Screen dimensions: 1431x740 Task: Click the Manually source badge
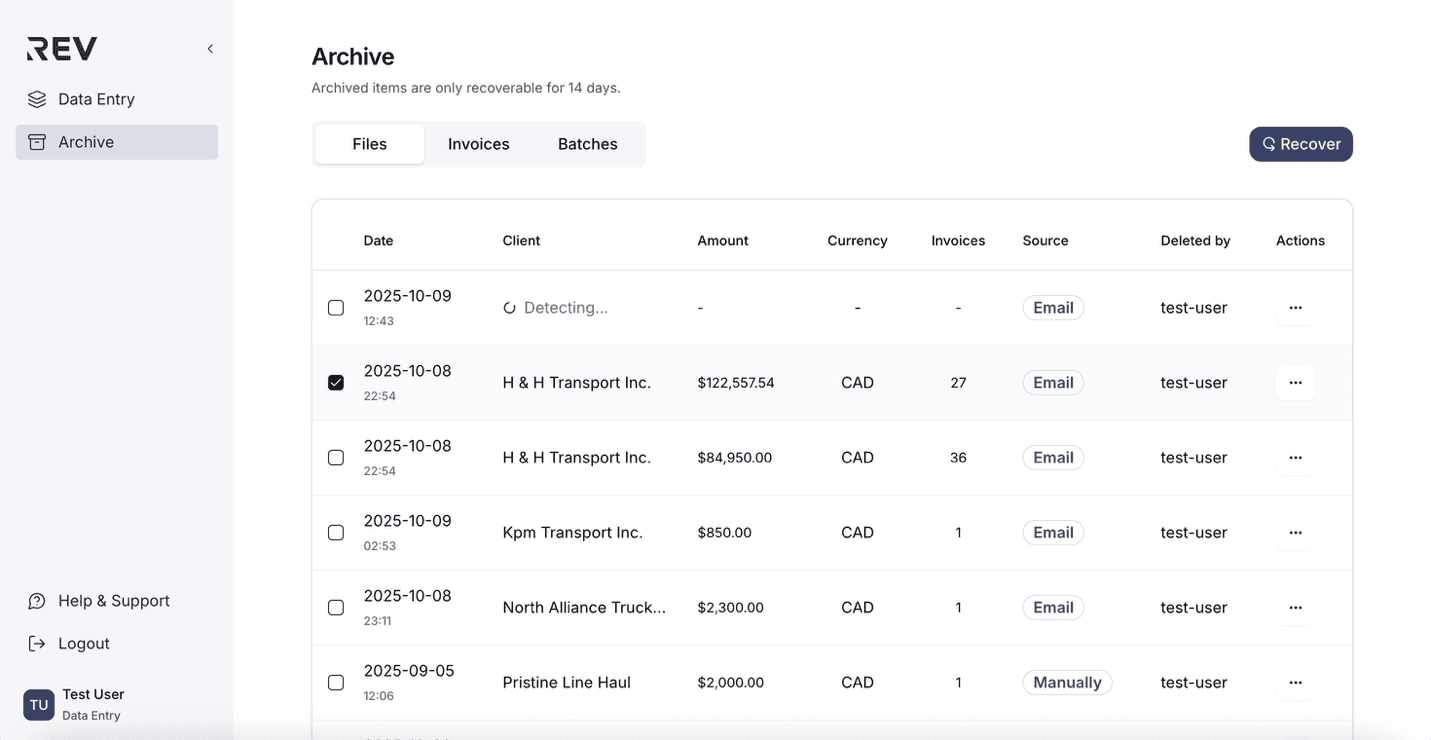[x=1066, y=683]
